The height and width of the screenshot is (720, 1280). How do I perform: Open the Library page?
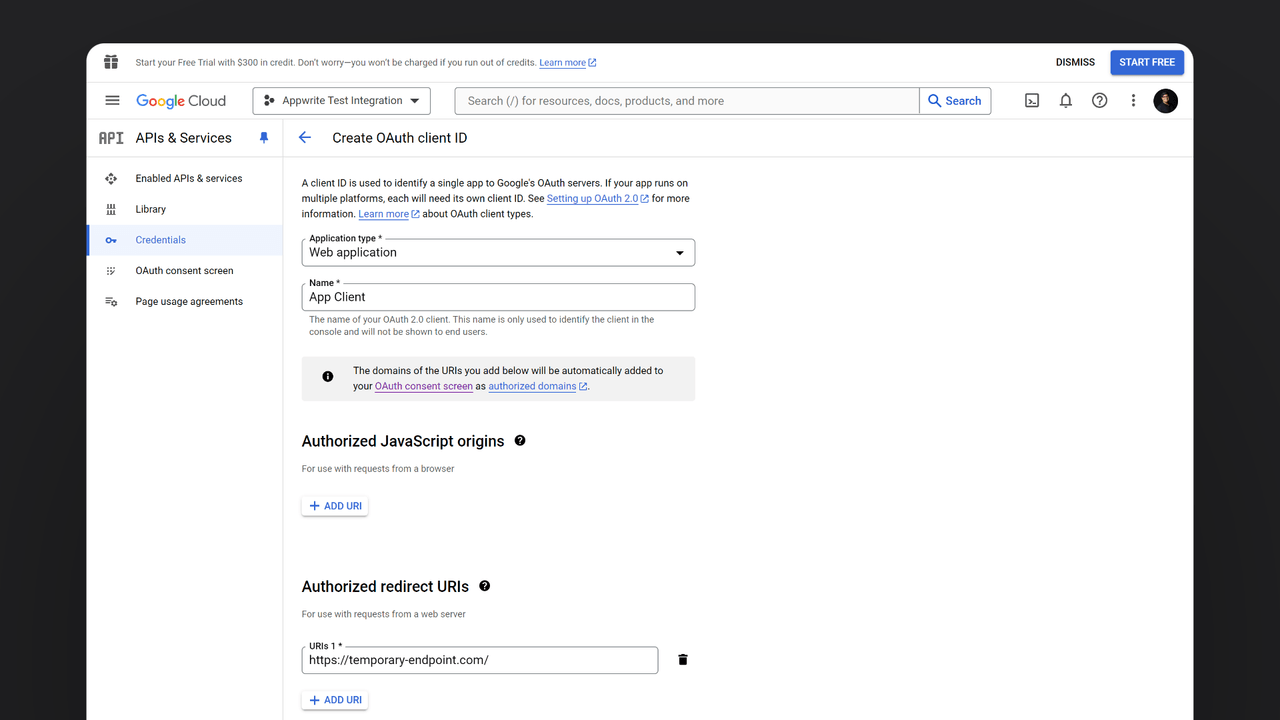(185, 209)
